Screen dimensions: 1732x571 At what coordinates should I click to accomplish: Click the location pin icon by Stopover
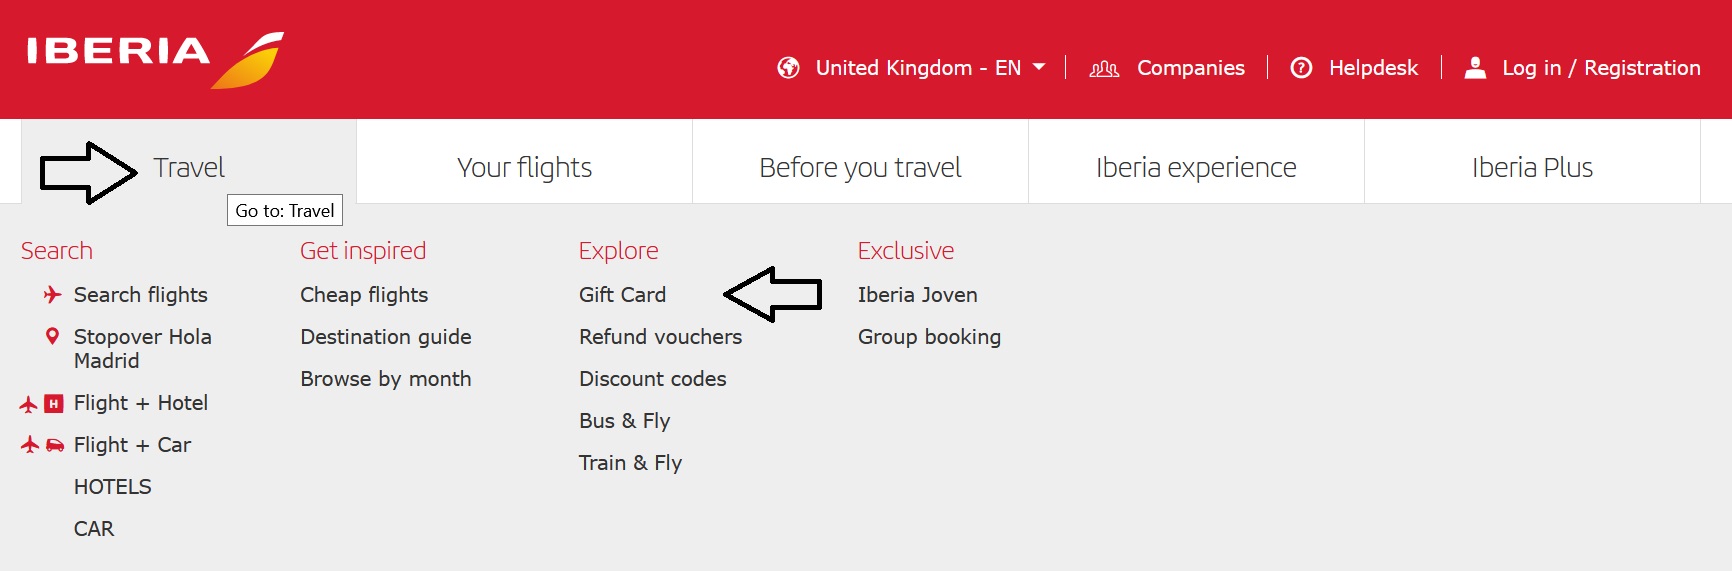tap(52, 337)
